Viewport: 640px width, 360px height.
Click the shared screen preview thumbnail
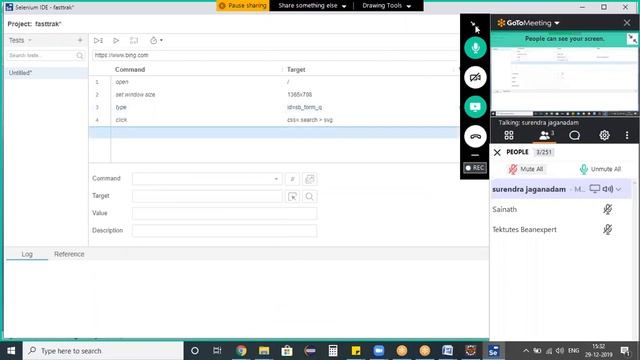pyautogui.click(x=564, y=80)
